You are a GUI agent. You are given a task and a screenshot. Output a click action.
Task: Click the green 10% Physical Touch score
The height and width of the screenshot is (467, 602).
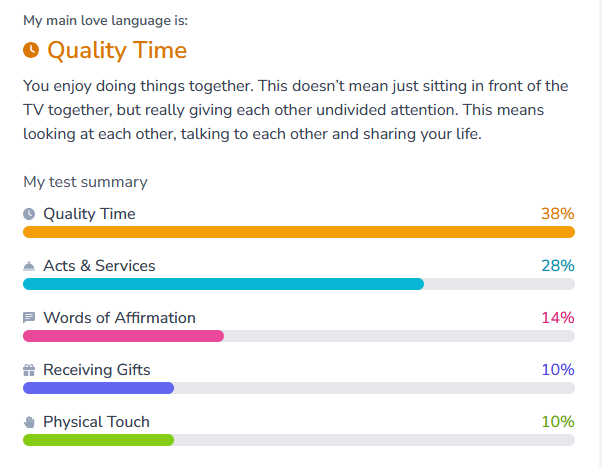click(x=557, y=422)
